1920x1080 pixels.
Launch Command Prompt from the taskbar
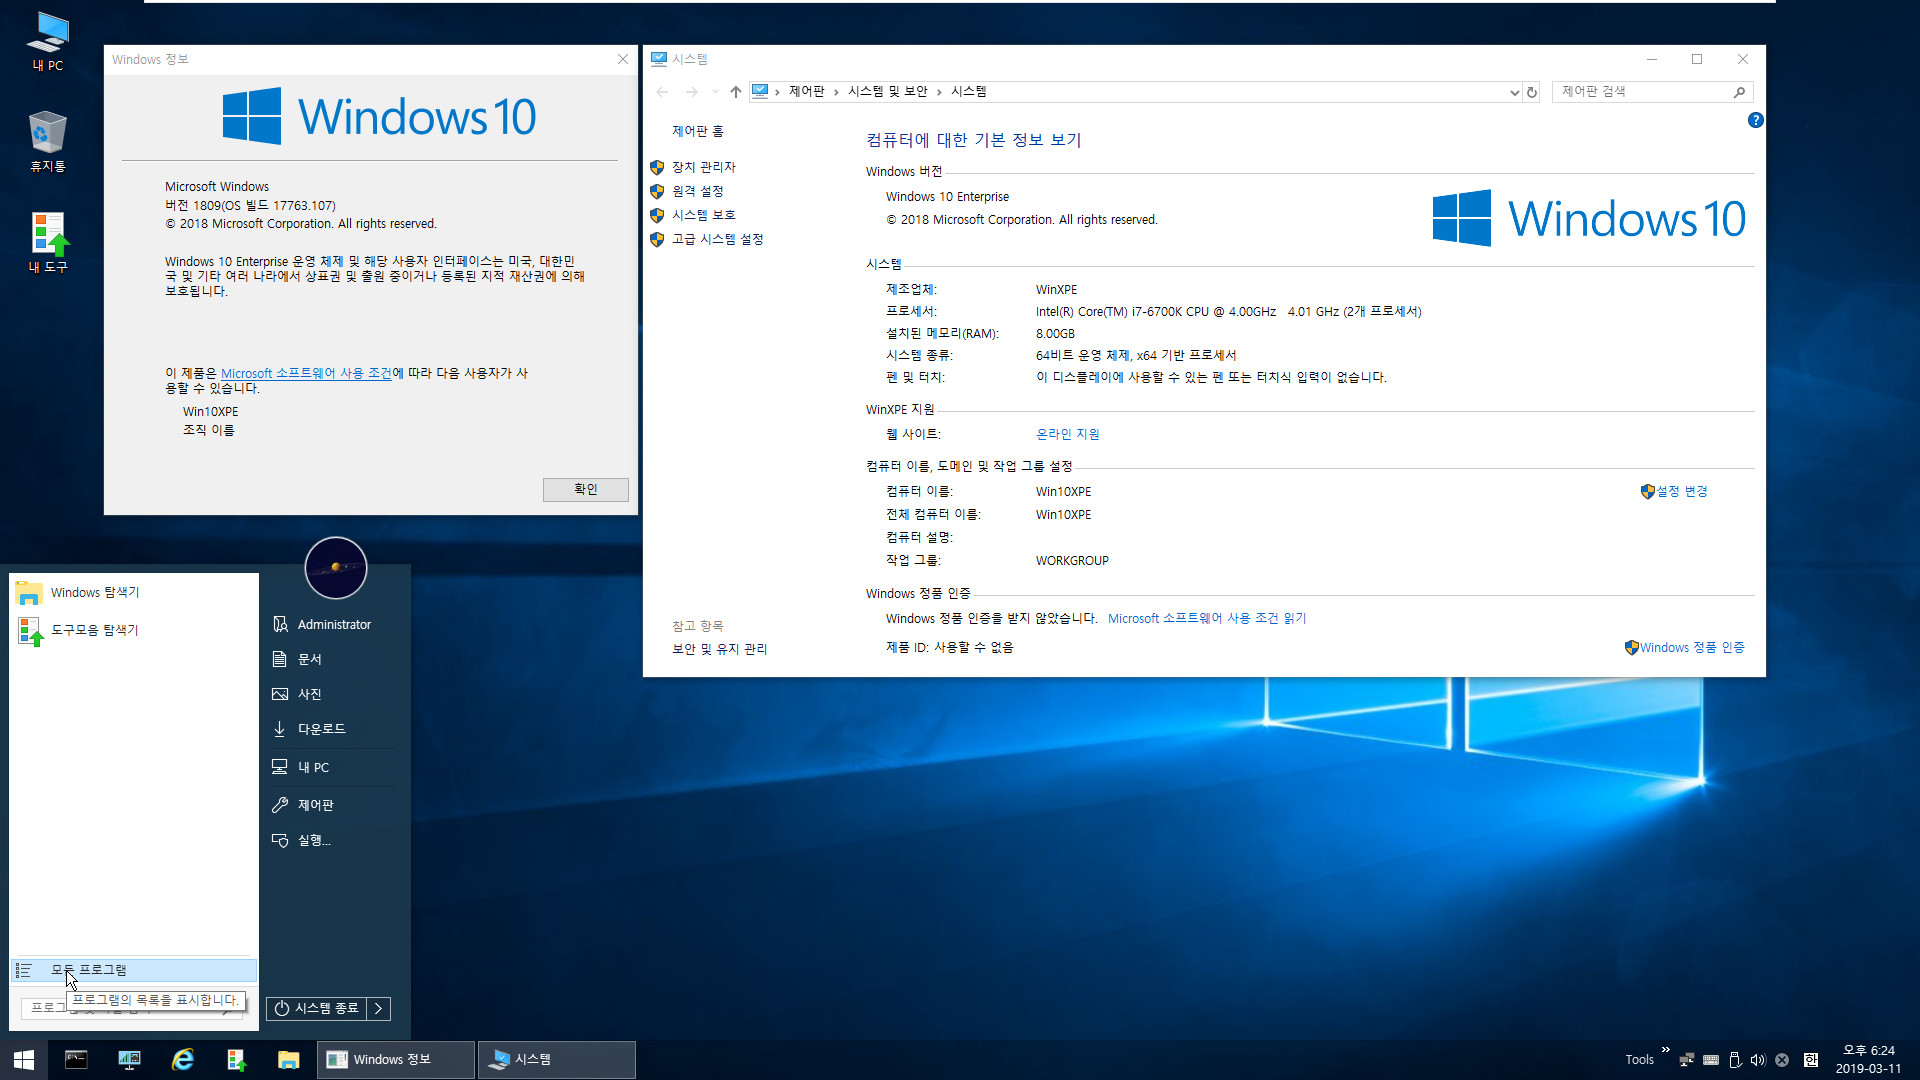click(76, 1059)
